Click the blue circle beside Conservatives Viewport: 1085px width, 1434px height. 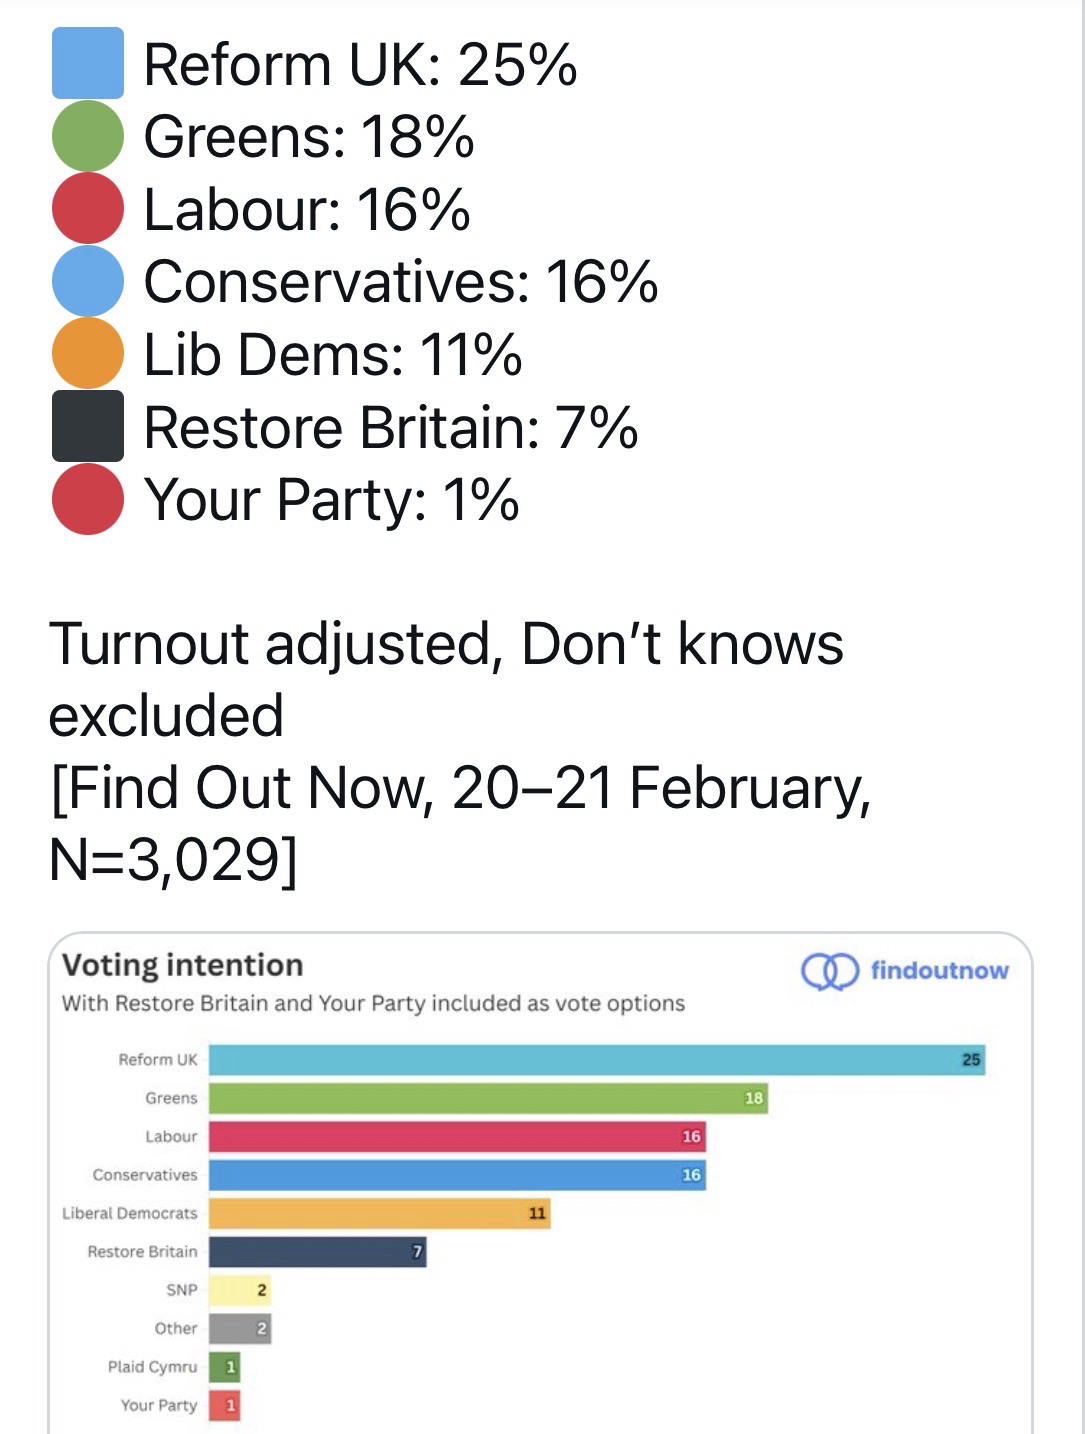pos(88,281)
